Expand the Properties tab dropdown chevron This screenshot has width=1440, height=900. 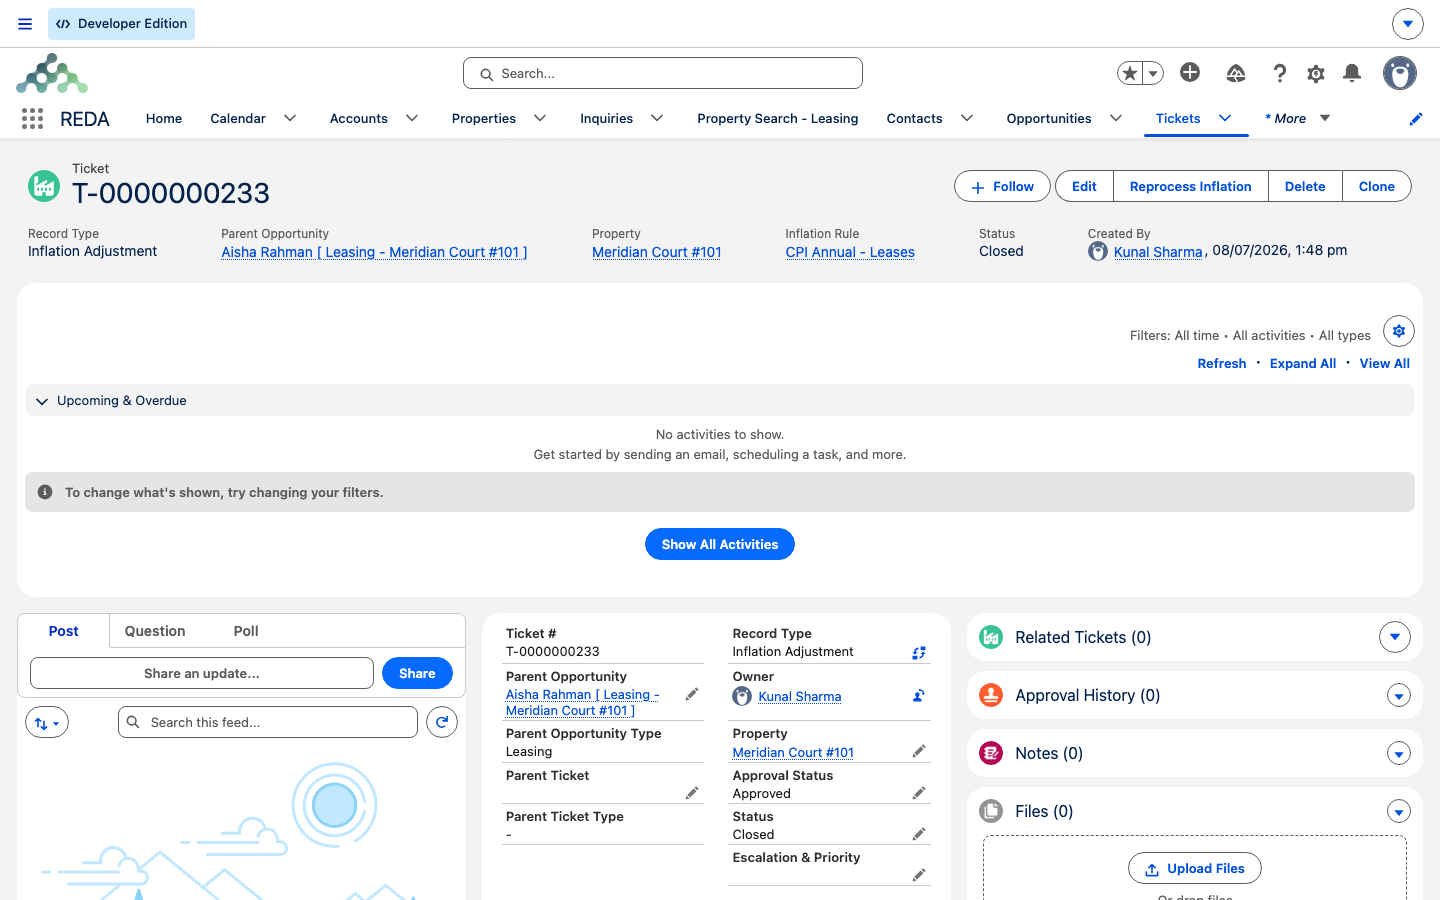tap(540, 118)
